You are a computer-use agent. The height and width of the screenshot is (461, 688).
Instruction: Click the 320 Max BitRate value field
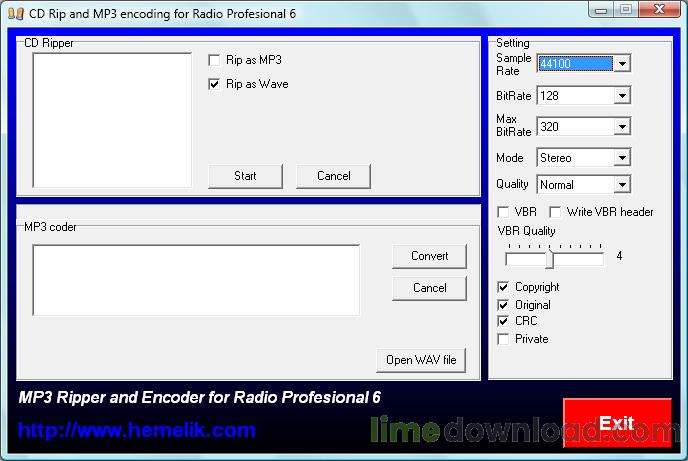[575, 127]
